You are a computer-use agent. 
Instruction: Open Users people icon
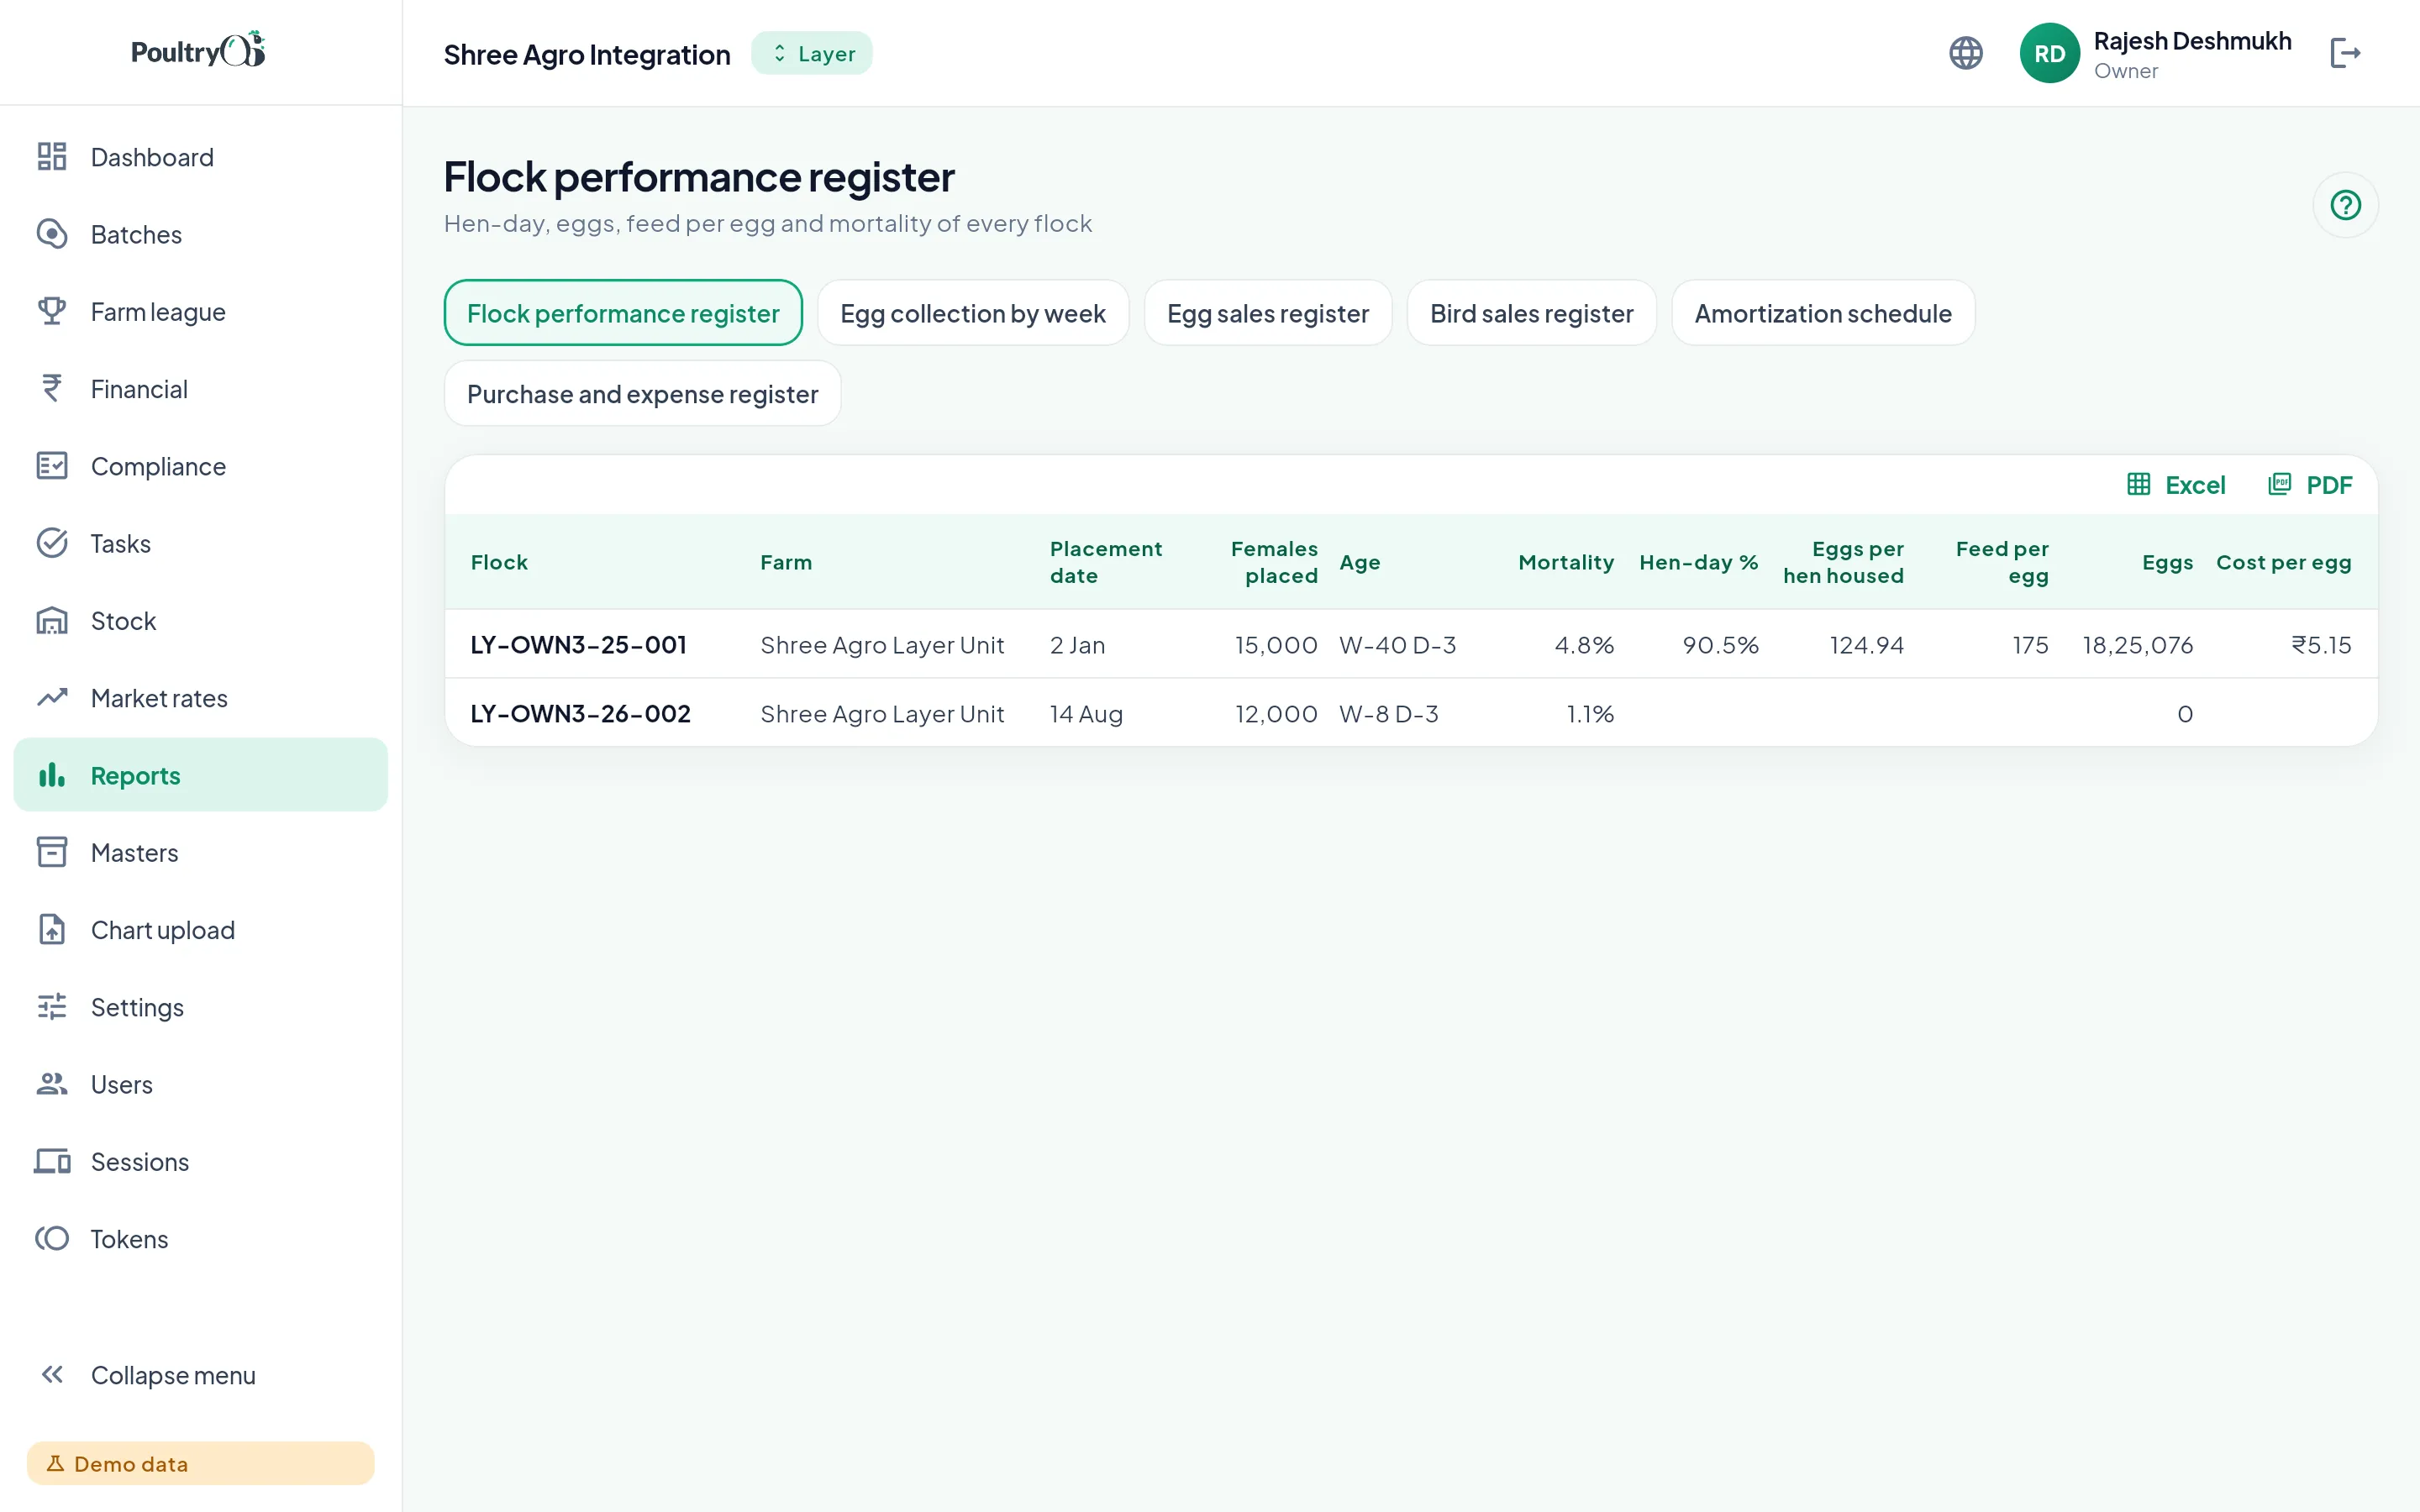(52, 1084)
